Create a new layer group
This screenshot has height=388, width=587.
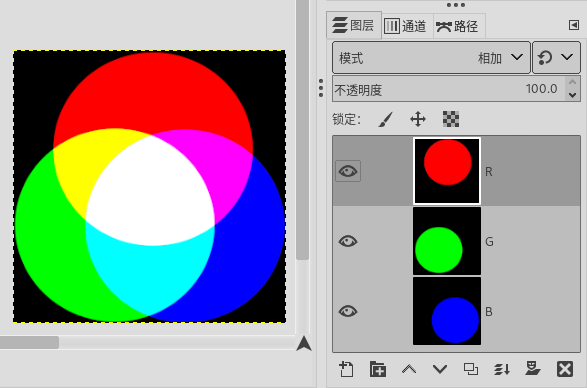pos(378,369)
